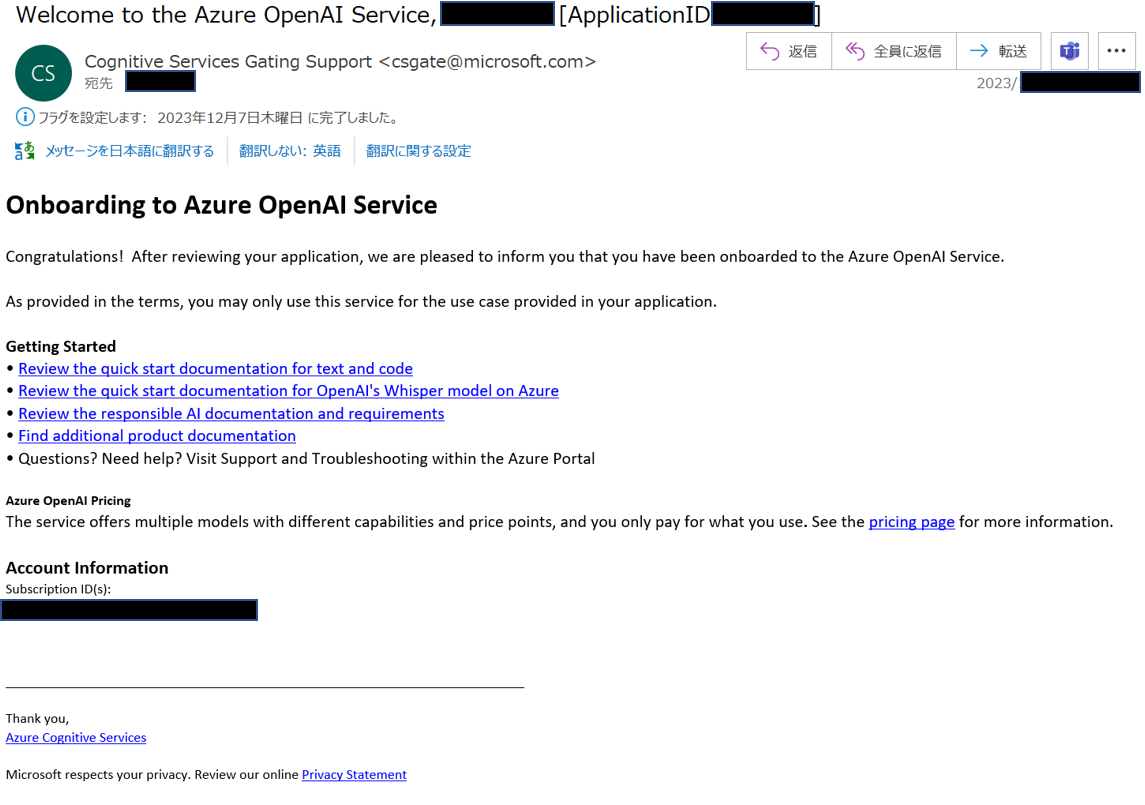Click the Forward arrow icon

(x=979, y=50)
